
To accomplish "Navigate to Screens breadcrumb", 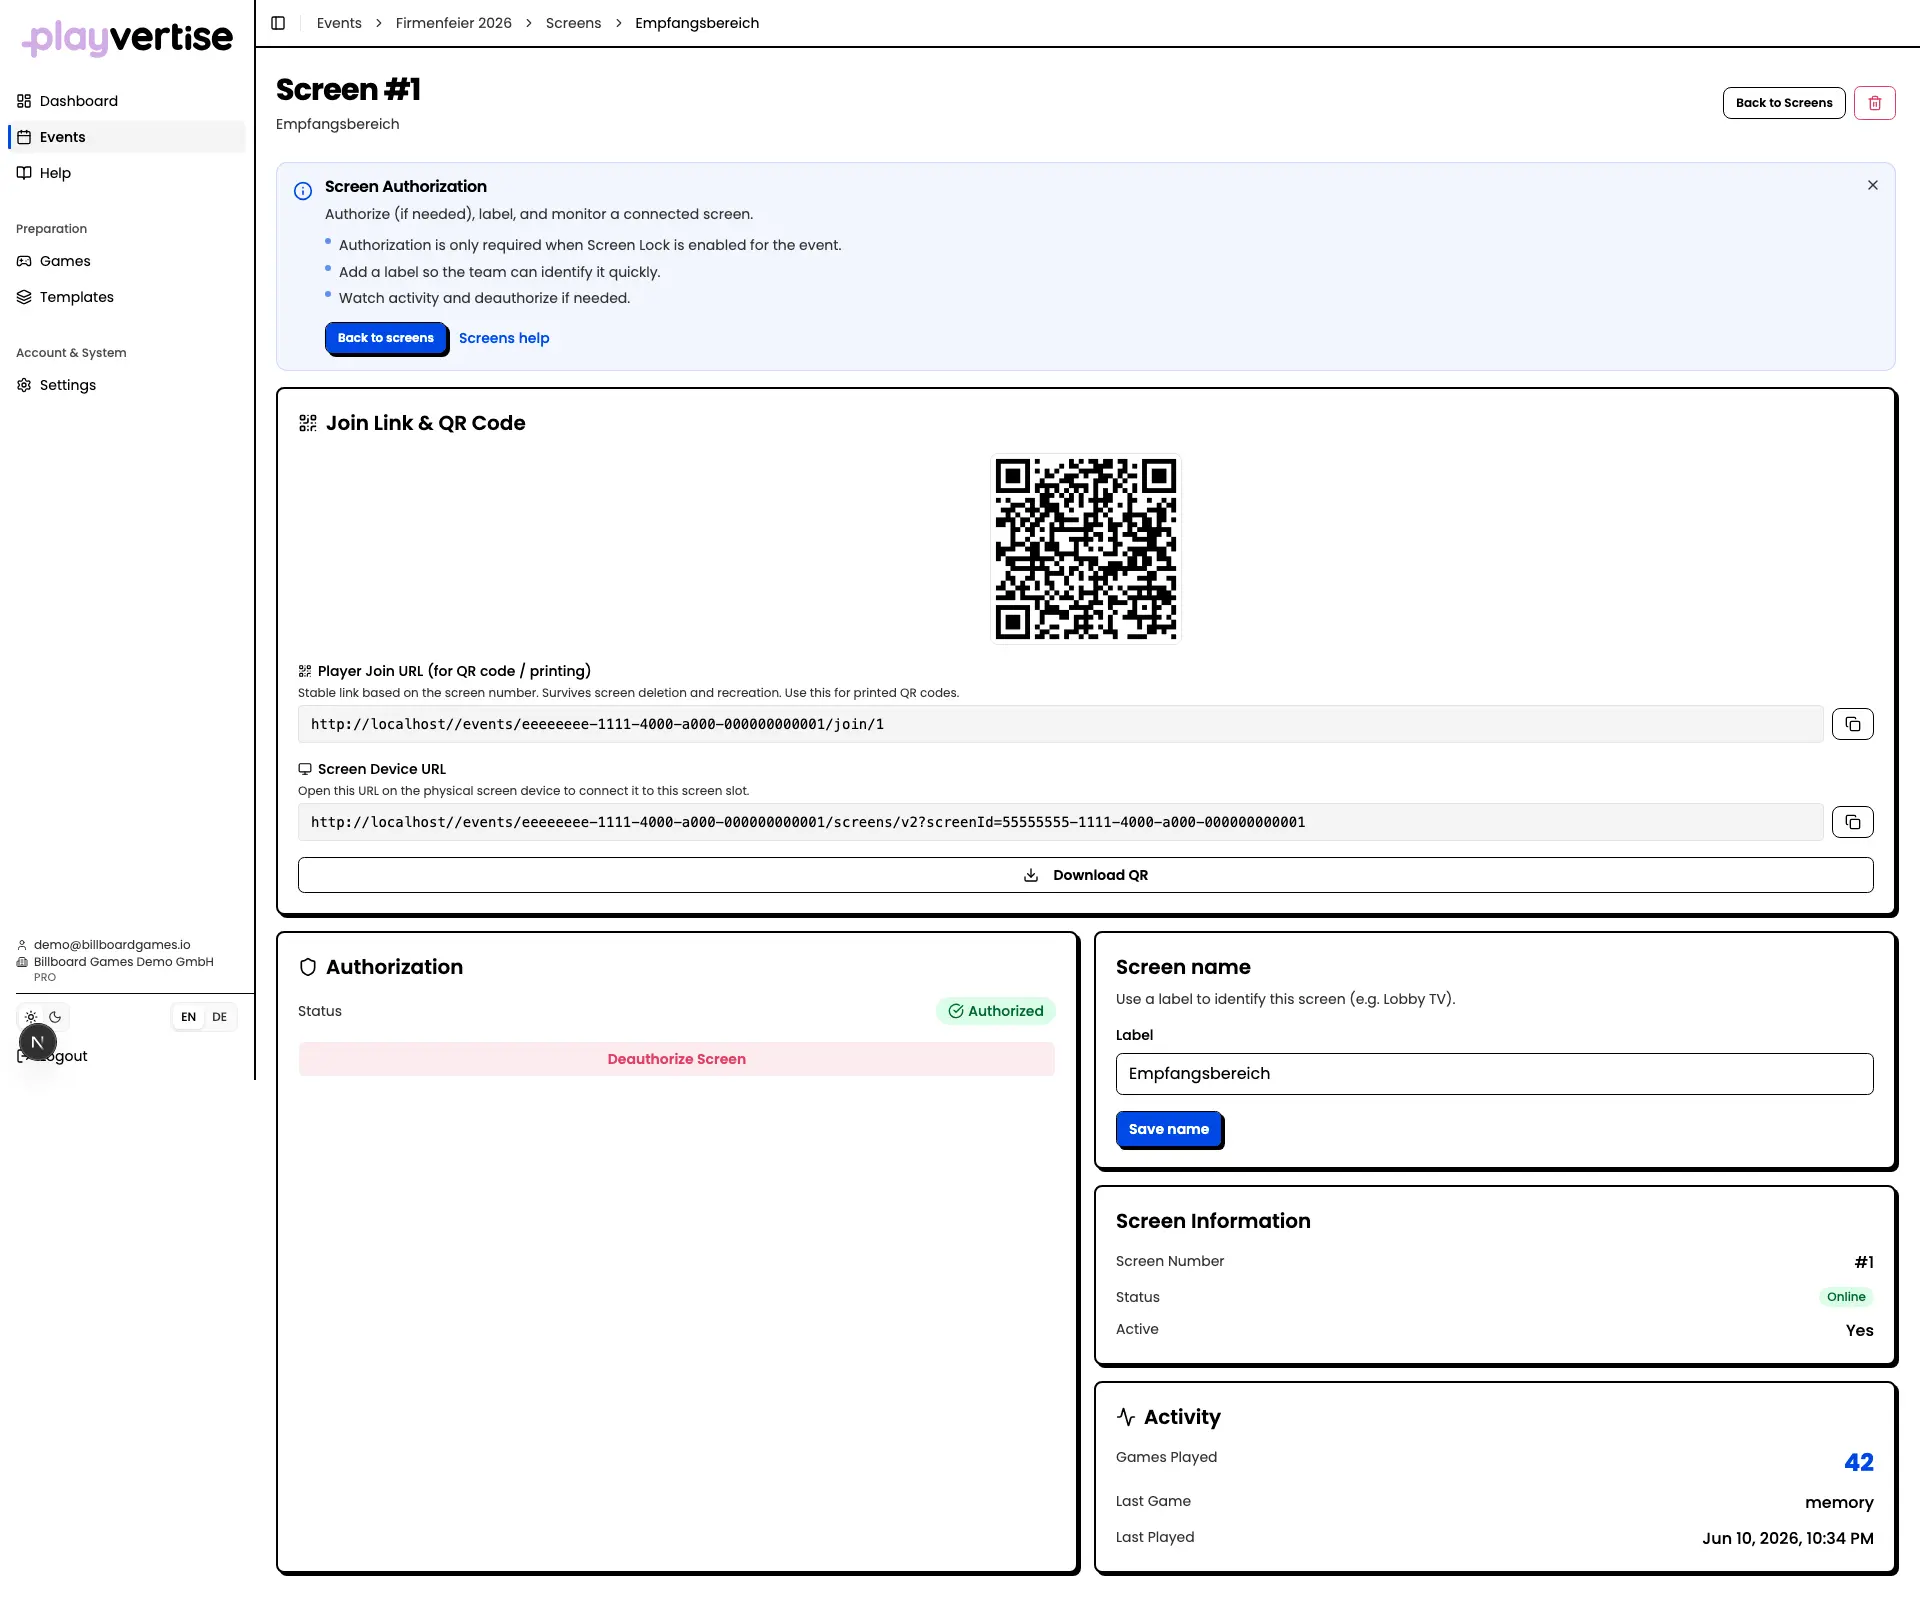I will click(573, 23).
